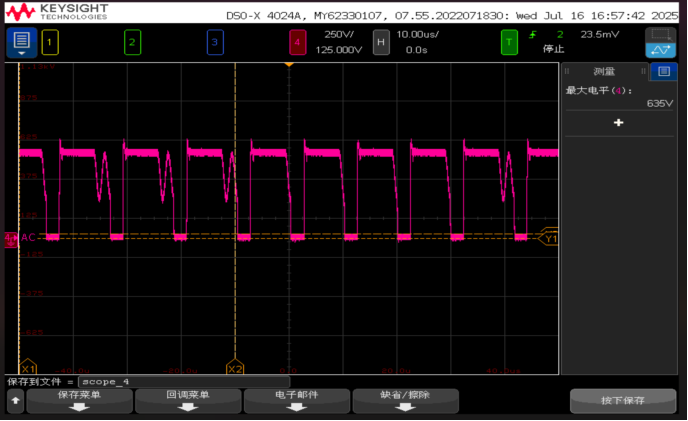
Task: Click the waveform autoscale icon
Action: 661,50
